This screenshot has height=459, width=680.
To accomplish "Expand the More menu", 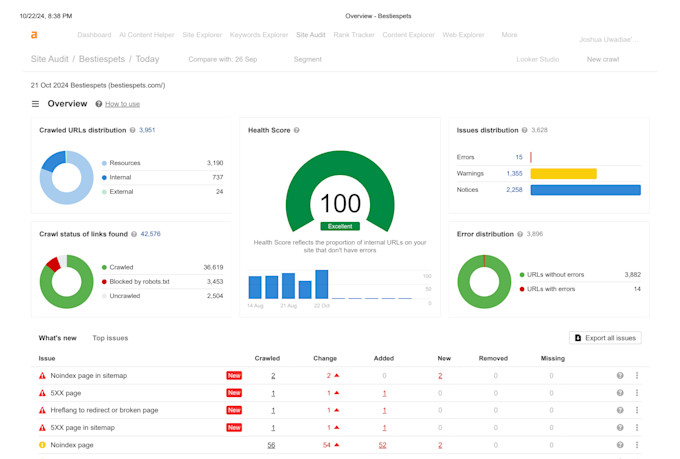I will click(509, 35).
